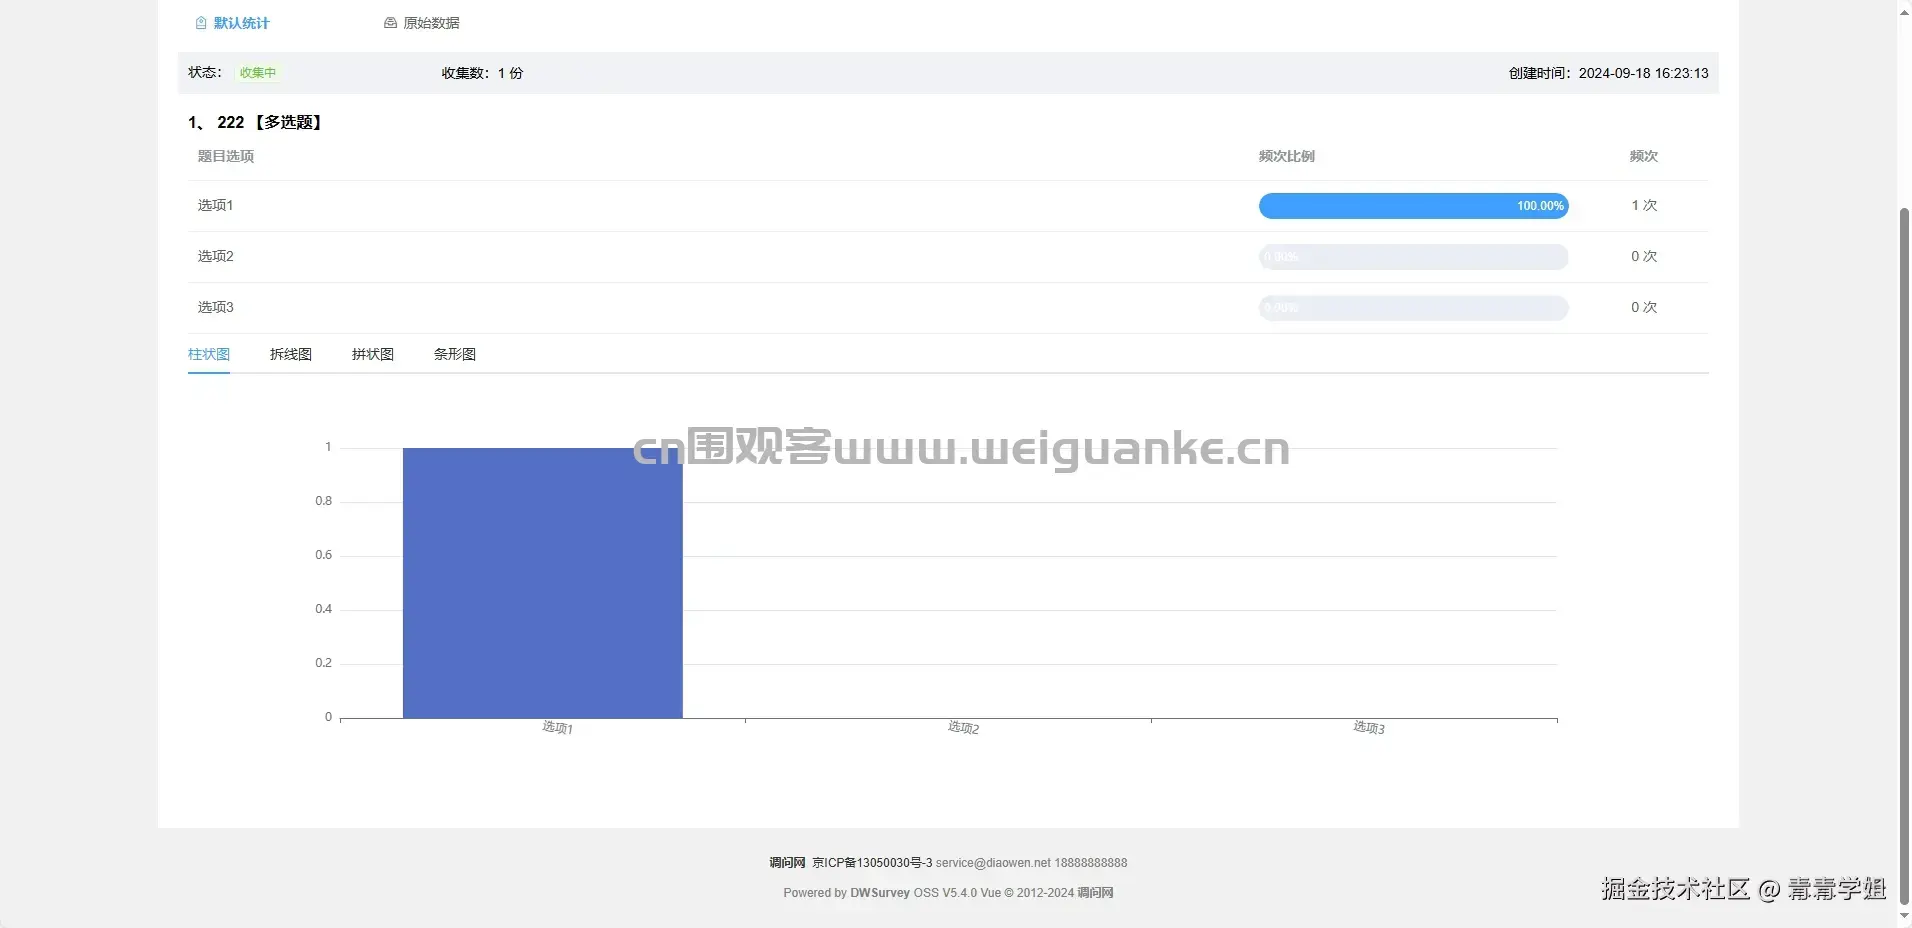This screenshot has width=1912, height=928.
Task: Click the scrollbar down arrow
Action: [x=1904, y=918]
